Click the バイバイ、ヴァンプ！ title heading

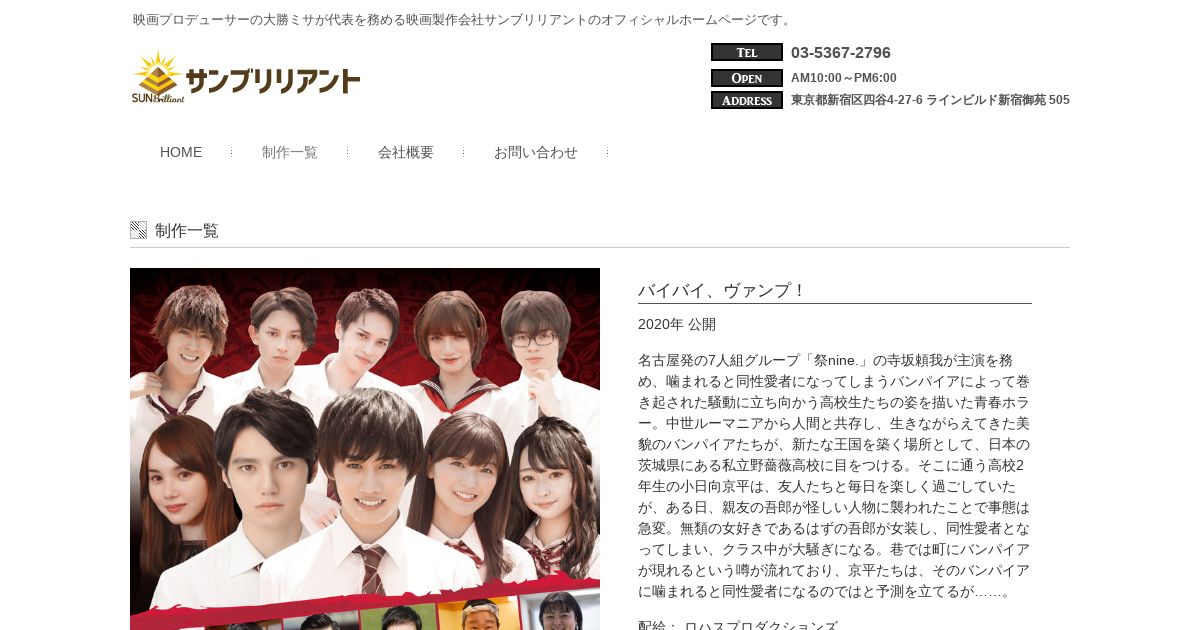(x=722, y=290)
